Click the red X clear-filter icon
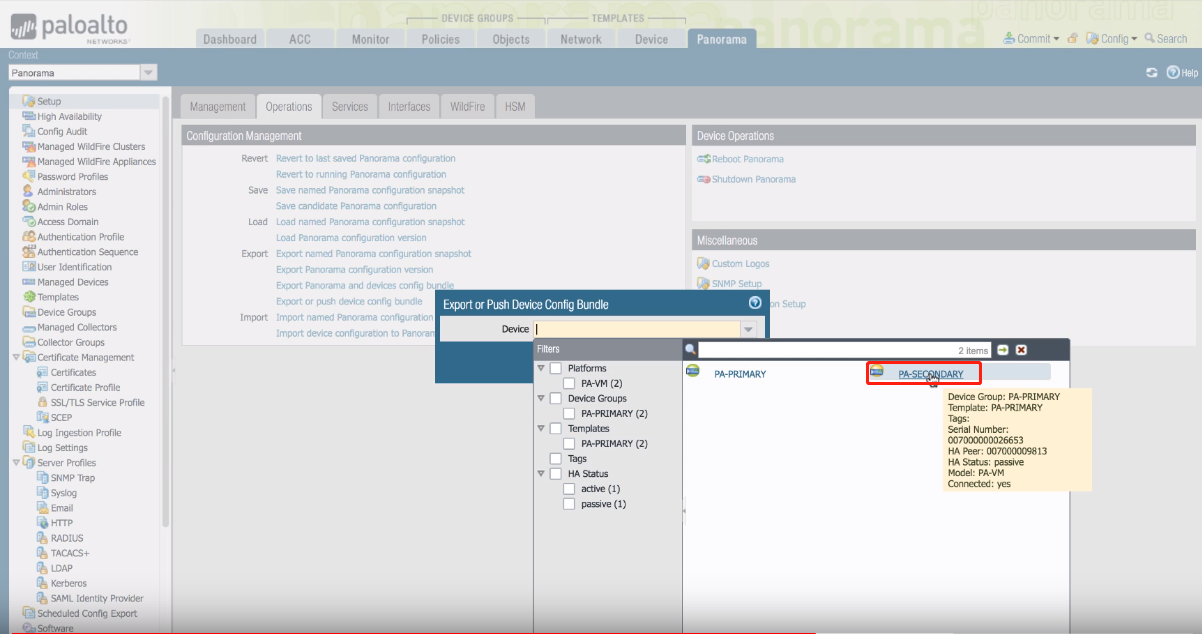Image resolution: width=1202 pixels, height=634 pixels. [x=1021, y=350]
